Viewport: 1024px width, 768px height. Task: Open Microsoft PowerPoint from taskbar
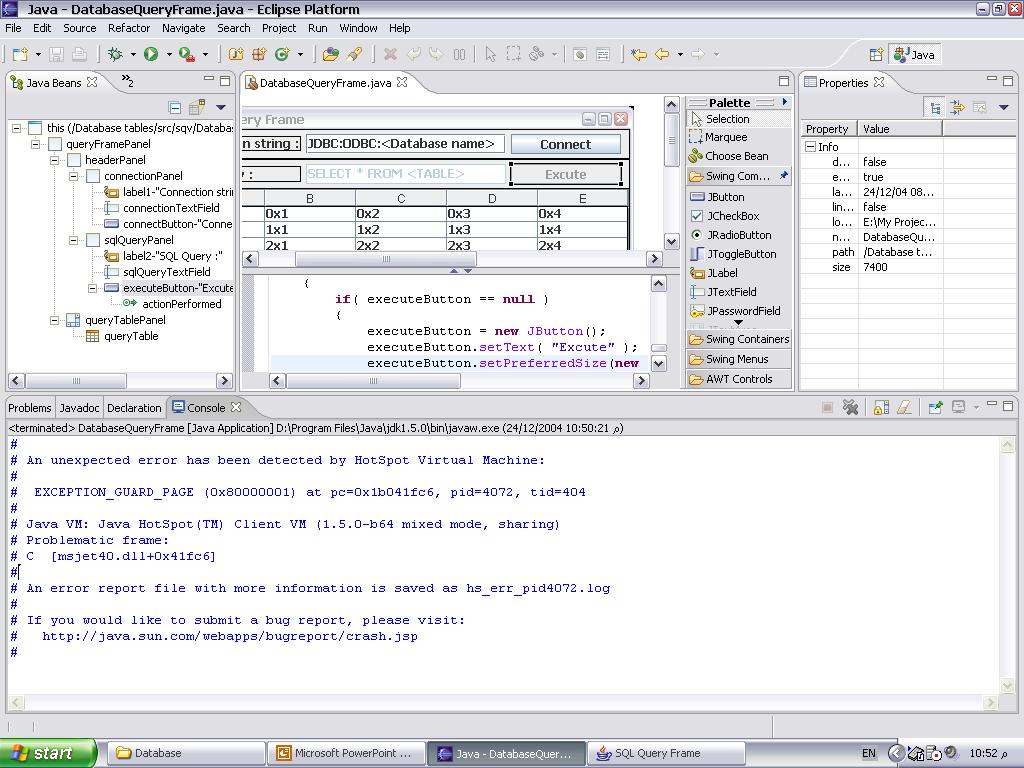345,753
